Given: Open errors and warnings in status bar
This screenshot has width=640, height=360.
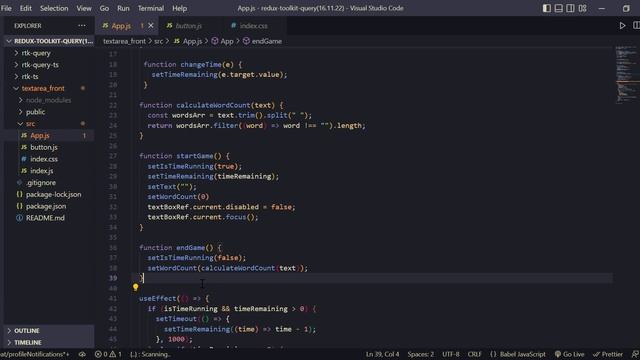Looking at the screenshot, I should 108,354.
